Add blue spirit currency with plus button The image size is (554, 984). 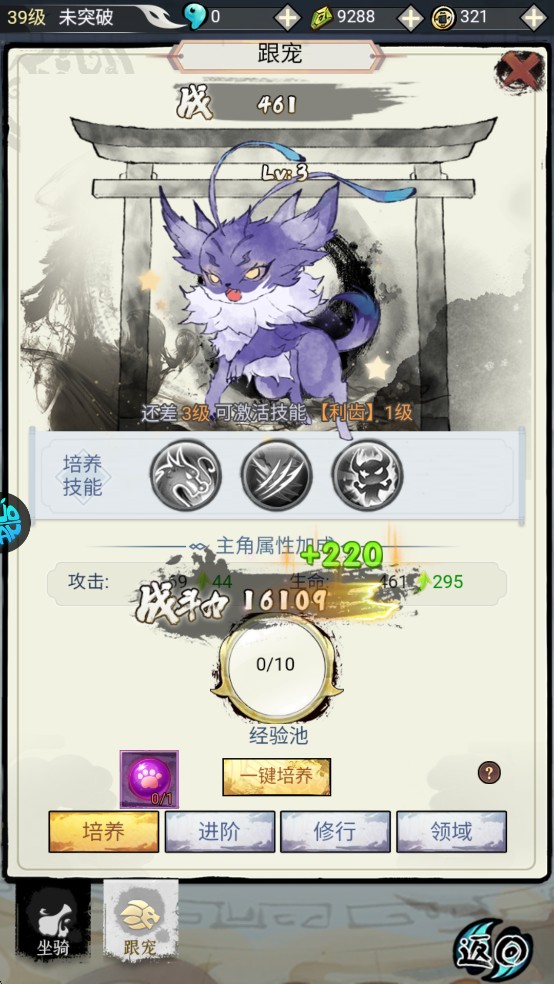pos(288,18)
